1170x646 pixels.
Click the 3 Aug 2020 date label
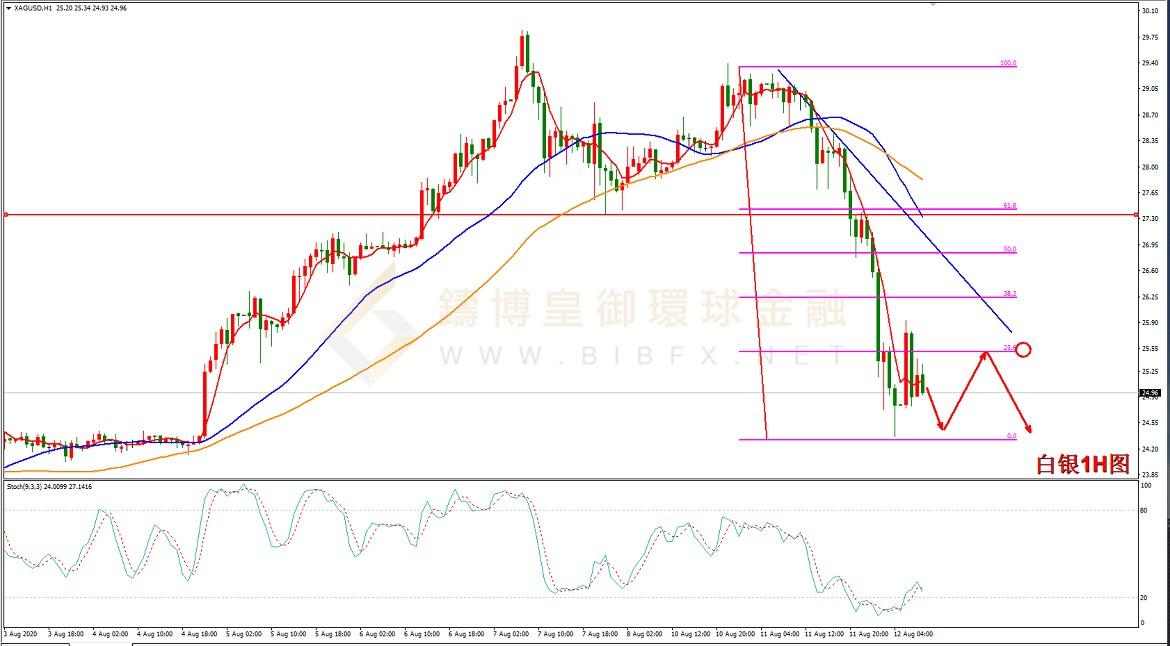[19, 633]
